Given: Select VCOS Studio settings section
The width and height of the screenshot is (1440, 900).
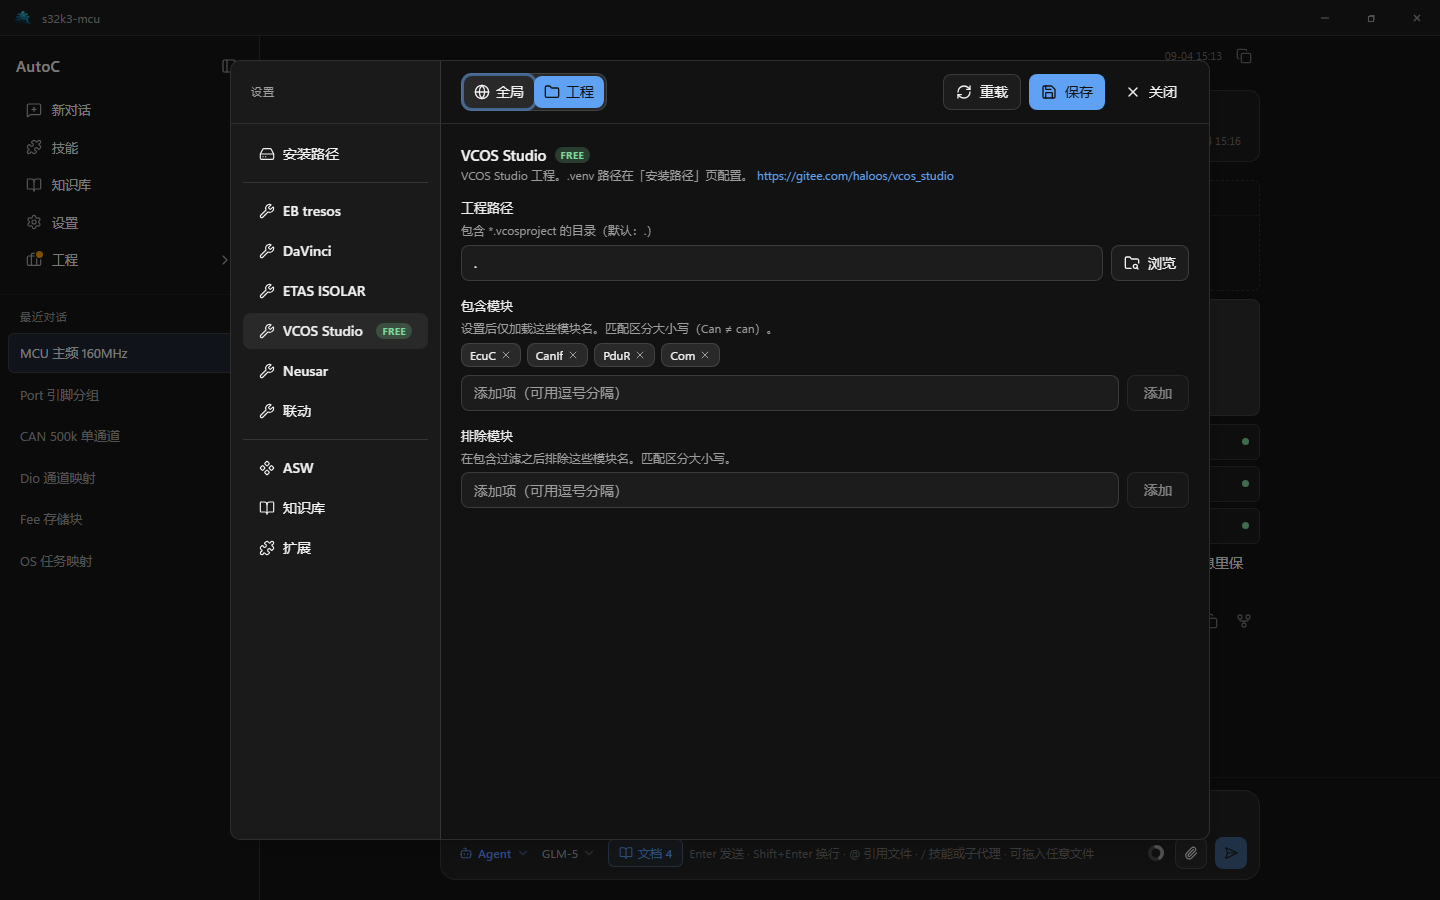Looking at the screenshot, I should [335, 331].
